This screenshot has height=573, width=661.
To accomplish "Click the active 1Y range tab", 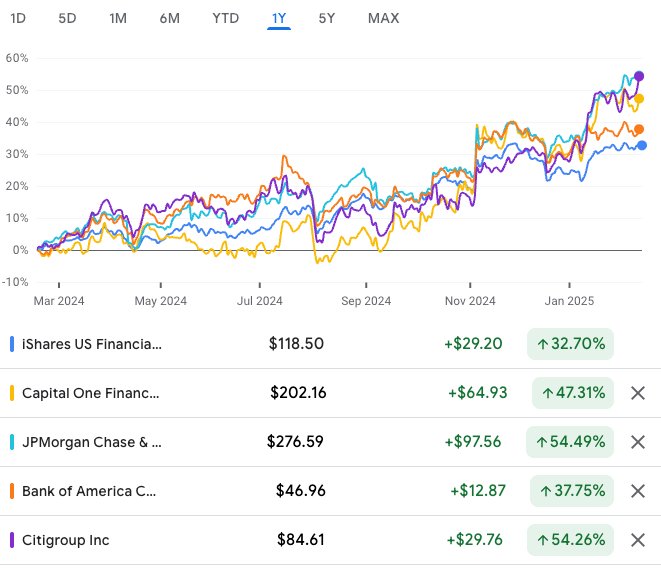I will point(279,19).
